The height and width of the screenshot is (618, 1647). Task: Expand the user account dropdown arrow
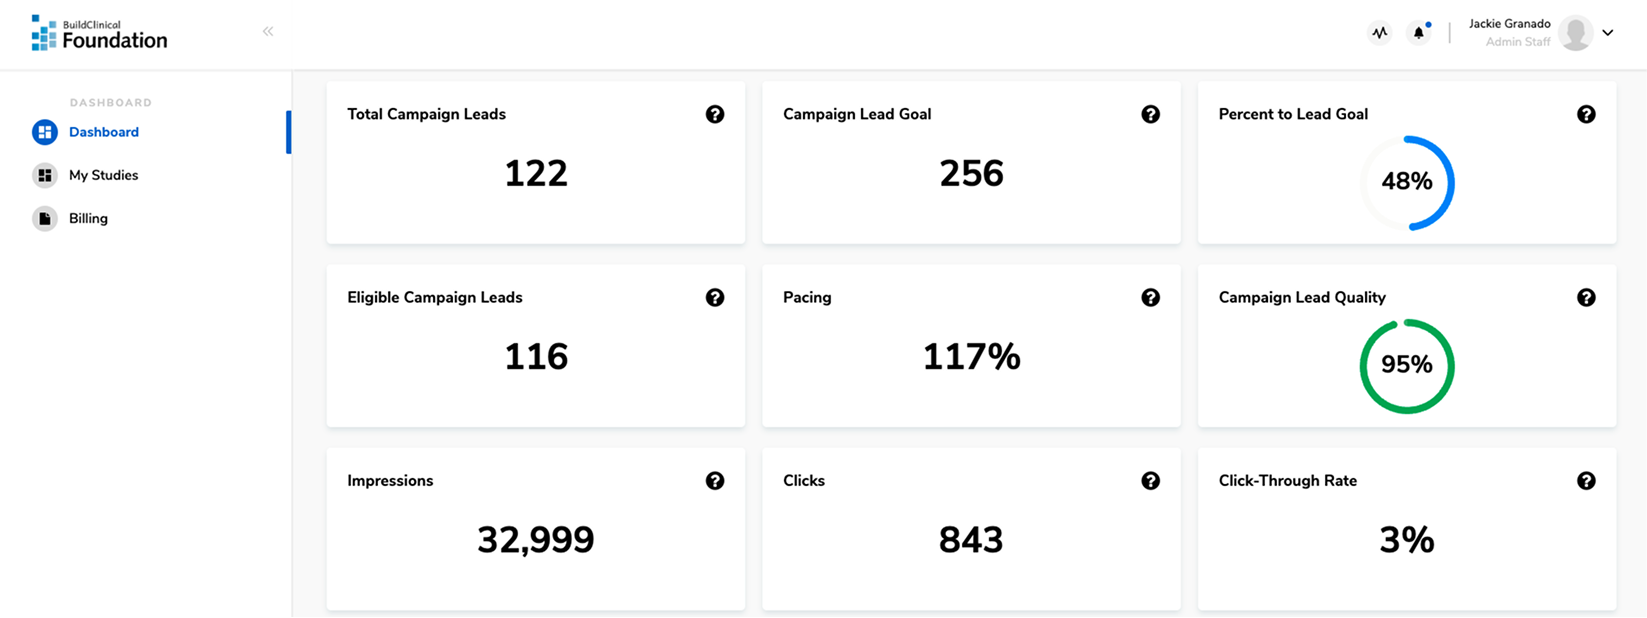1608,33
